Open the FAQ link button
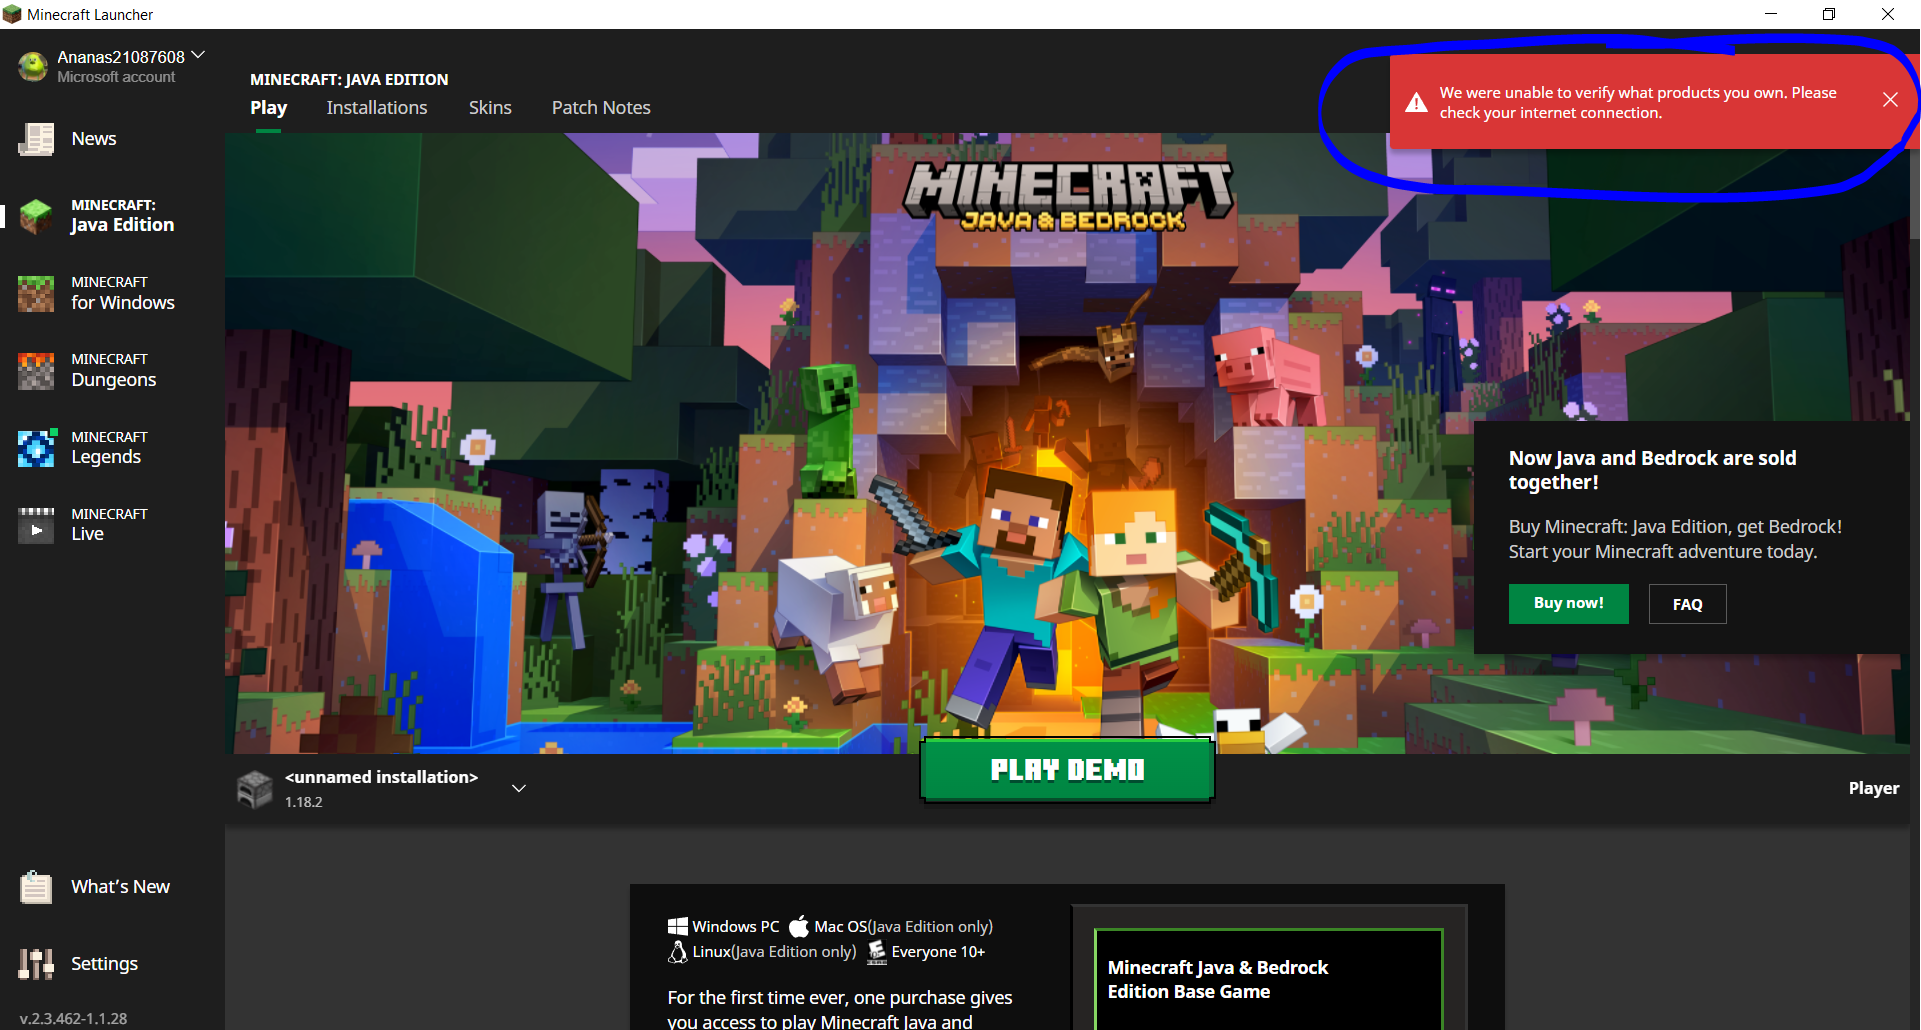This screenshot has width=1921, height=1030. pos(1687,604)
